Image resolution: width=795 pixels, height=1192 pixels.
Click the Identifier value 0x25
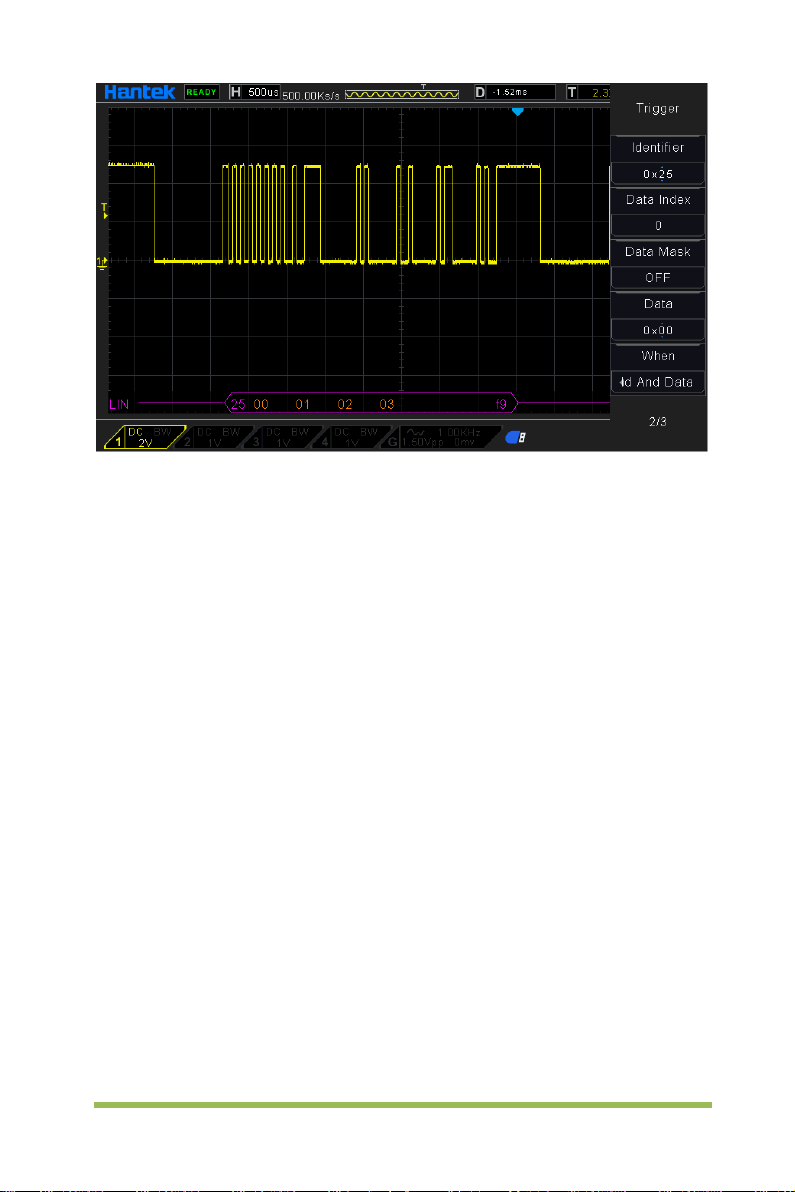pos(658,174)
